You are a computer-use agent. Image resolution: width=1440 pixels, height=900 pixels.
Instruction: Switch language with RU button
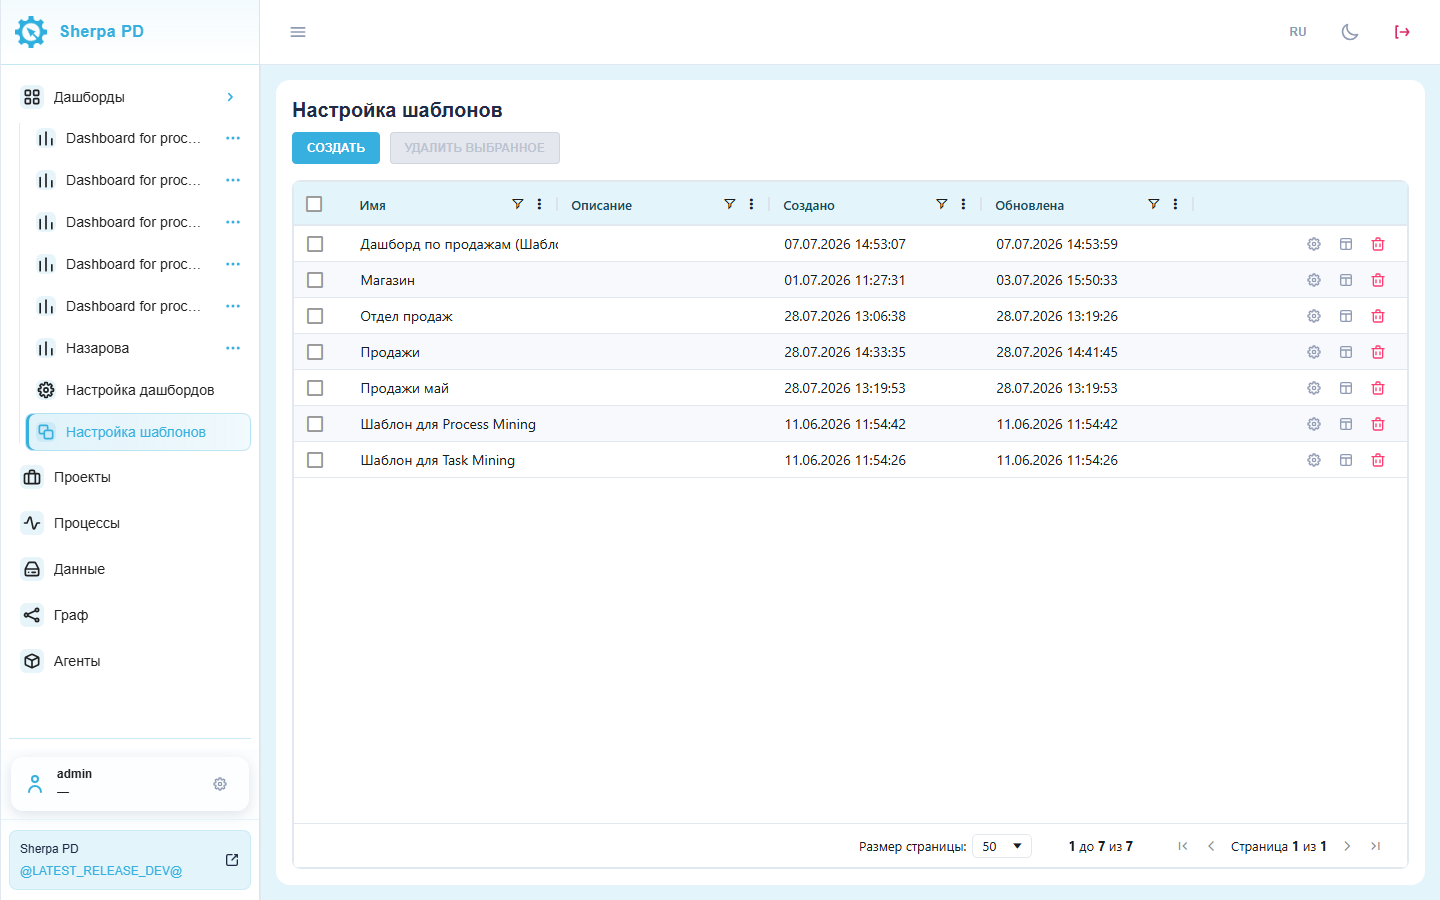[1298, 32]
